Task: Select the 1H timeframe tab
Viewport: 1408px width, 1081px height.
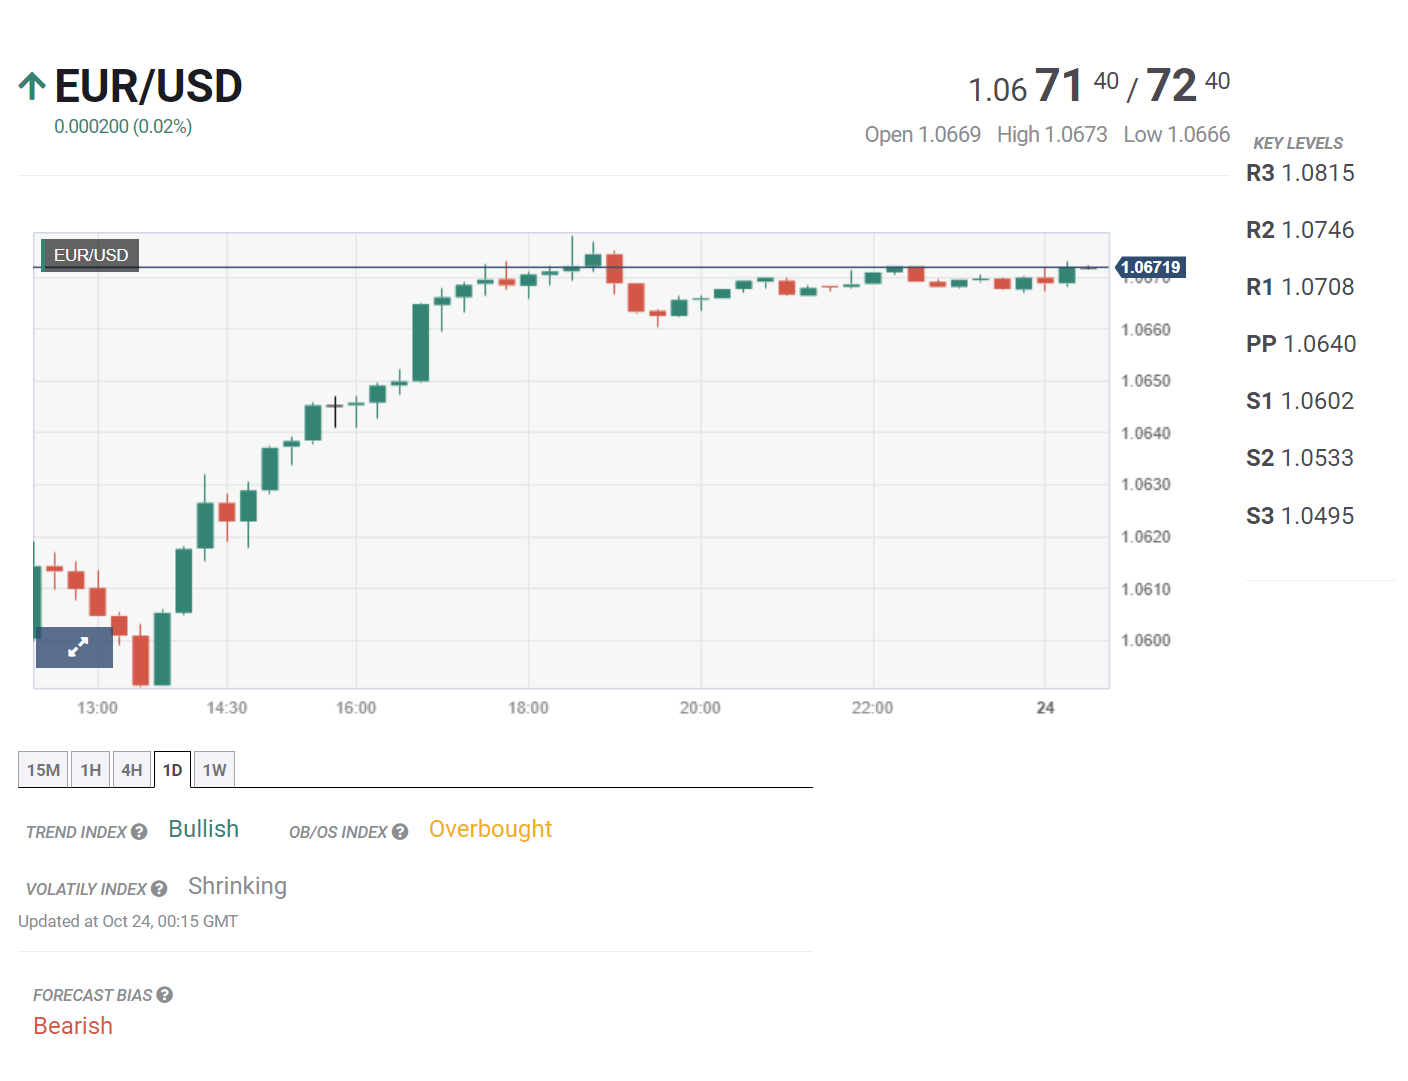Action: click(x=91, y=770)
